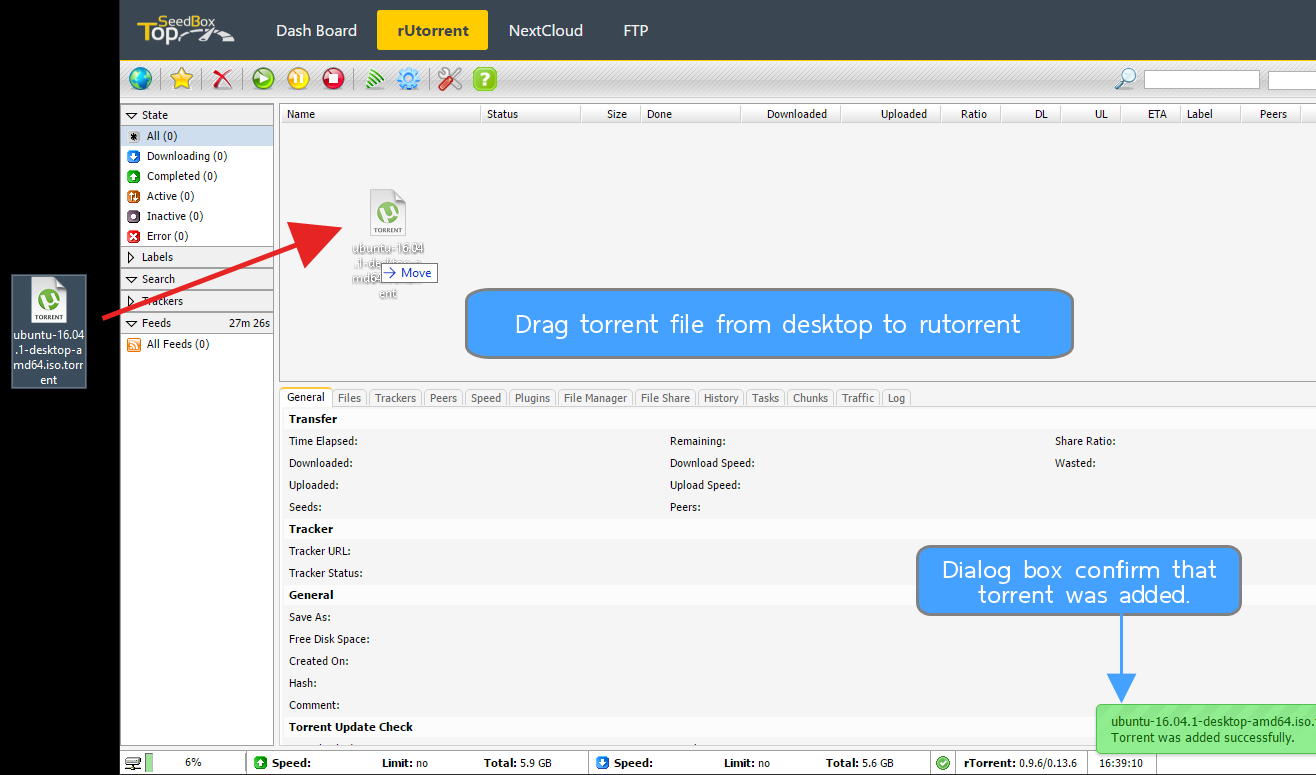Image resolution: width=1316 pixels, height=775 pixels.
Task: Open the File Manager tab
Action: pos(595,398)
